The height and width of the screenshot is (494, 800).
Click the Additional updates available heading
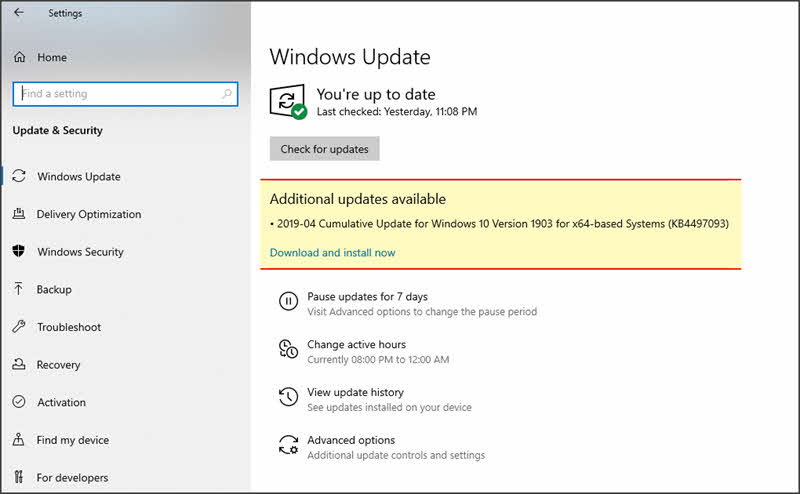pyautogui.click(x=358, y=199)
